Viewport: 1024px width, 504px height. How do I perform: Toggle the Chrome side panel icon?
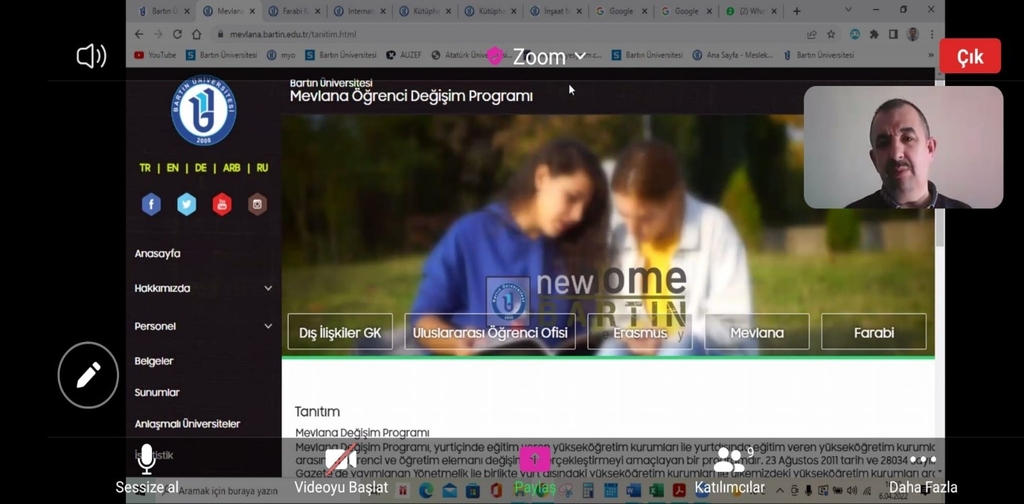pyautogui.click(x=893, y=34)
